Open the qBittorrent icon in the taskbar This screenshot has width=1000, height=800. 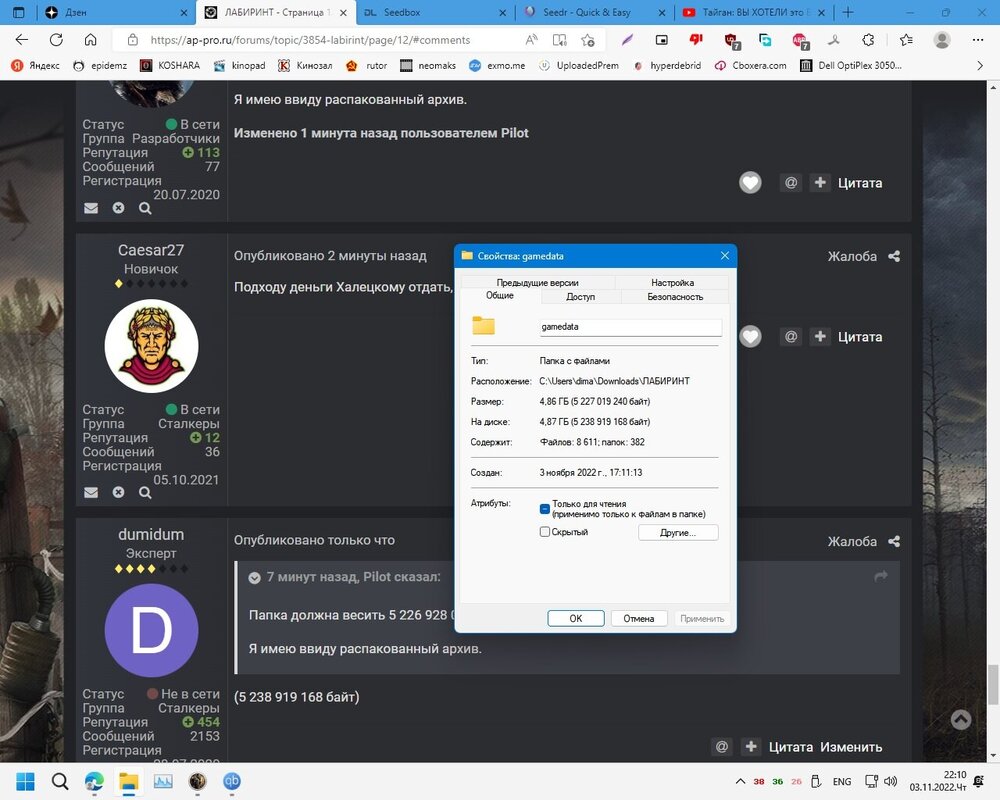point(232,781)
